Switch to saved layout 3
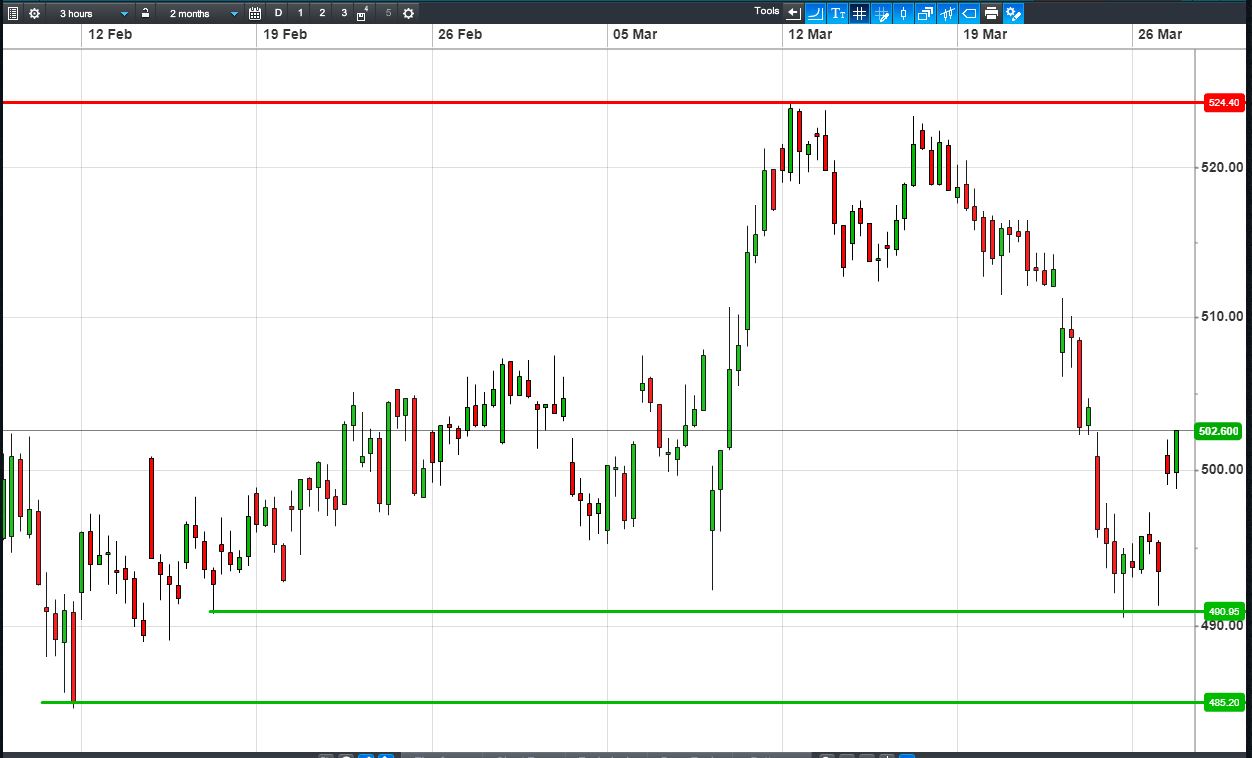This screenshot has height=758, width=1252. [344, 13]
